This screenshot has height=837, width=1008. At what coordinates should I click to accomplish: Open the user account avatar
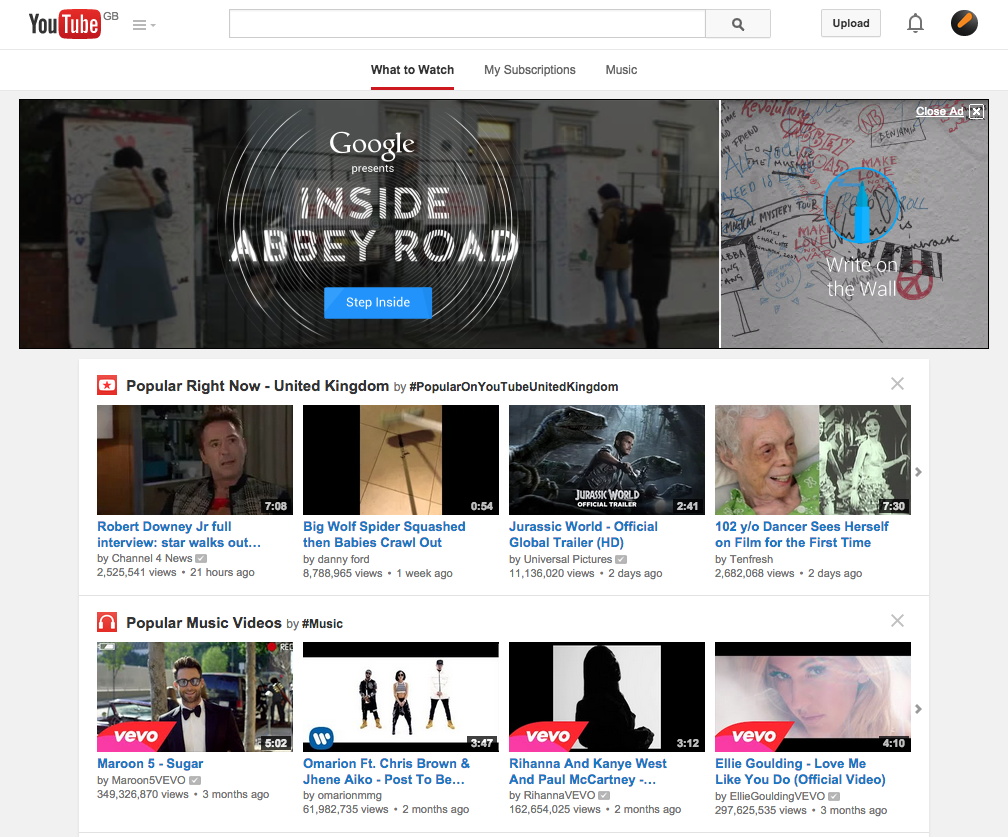pyautogui.click(x=964, y=23)
